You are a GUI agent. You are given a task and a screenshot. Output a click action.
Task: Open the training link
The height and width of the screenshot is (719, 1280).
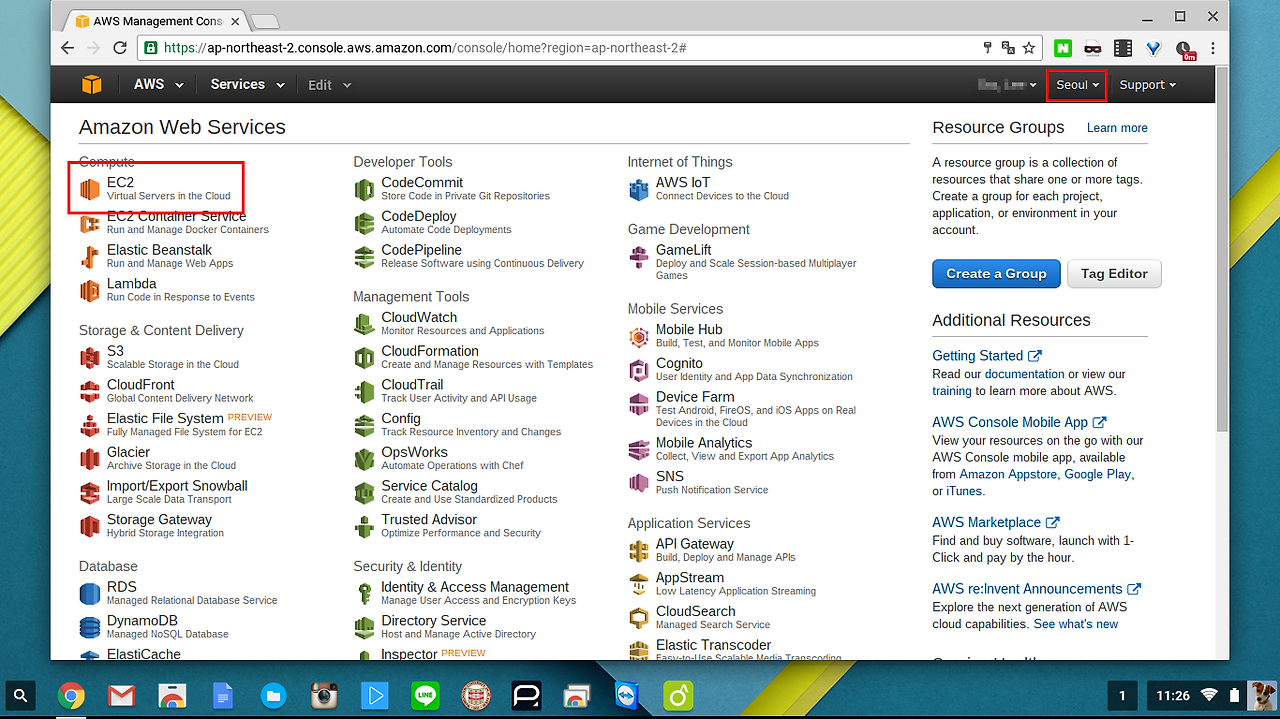point(951,391)
